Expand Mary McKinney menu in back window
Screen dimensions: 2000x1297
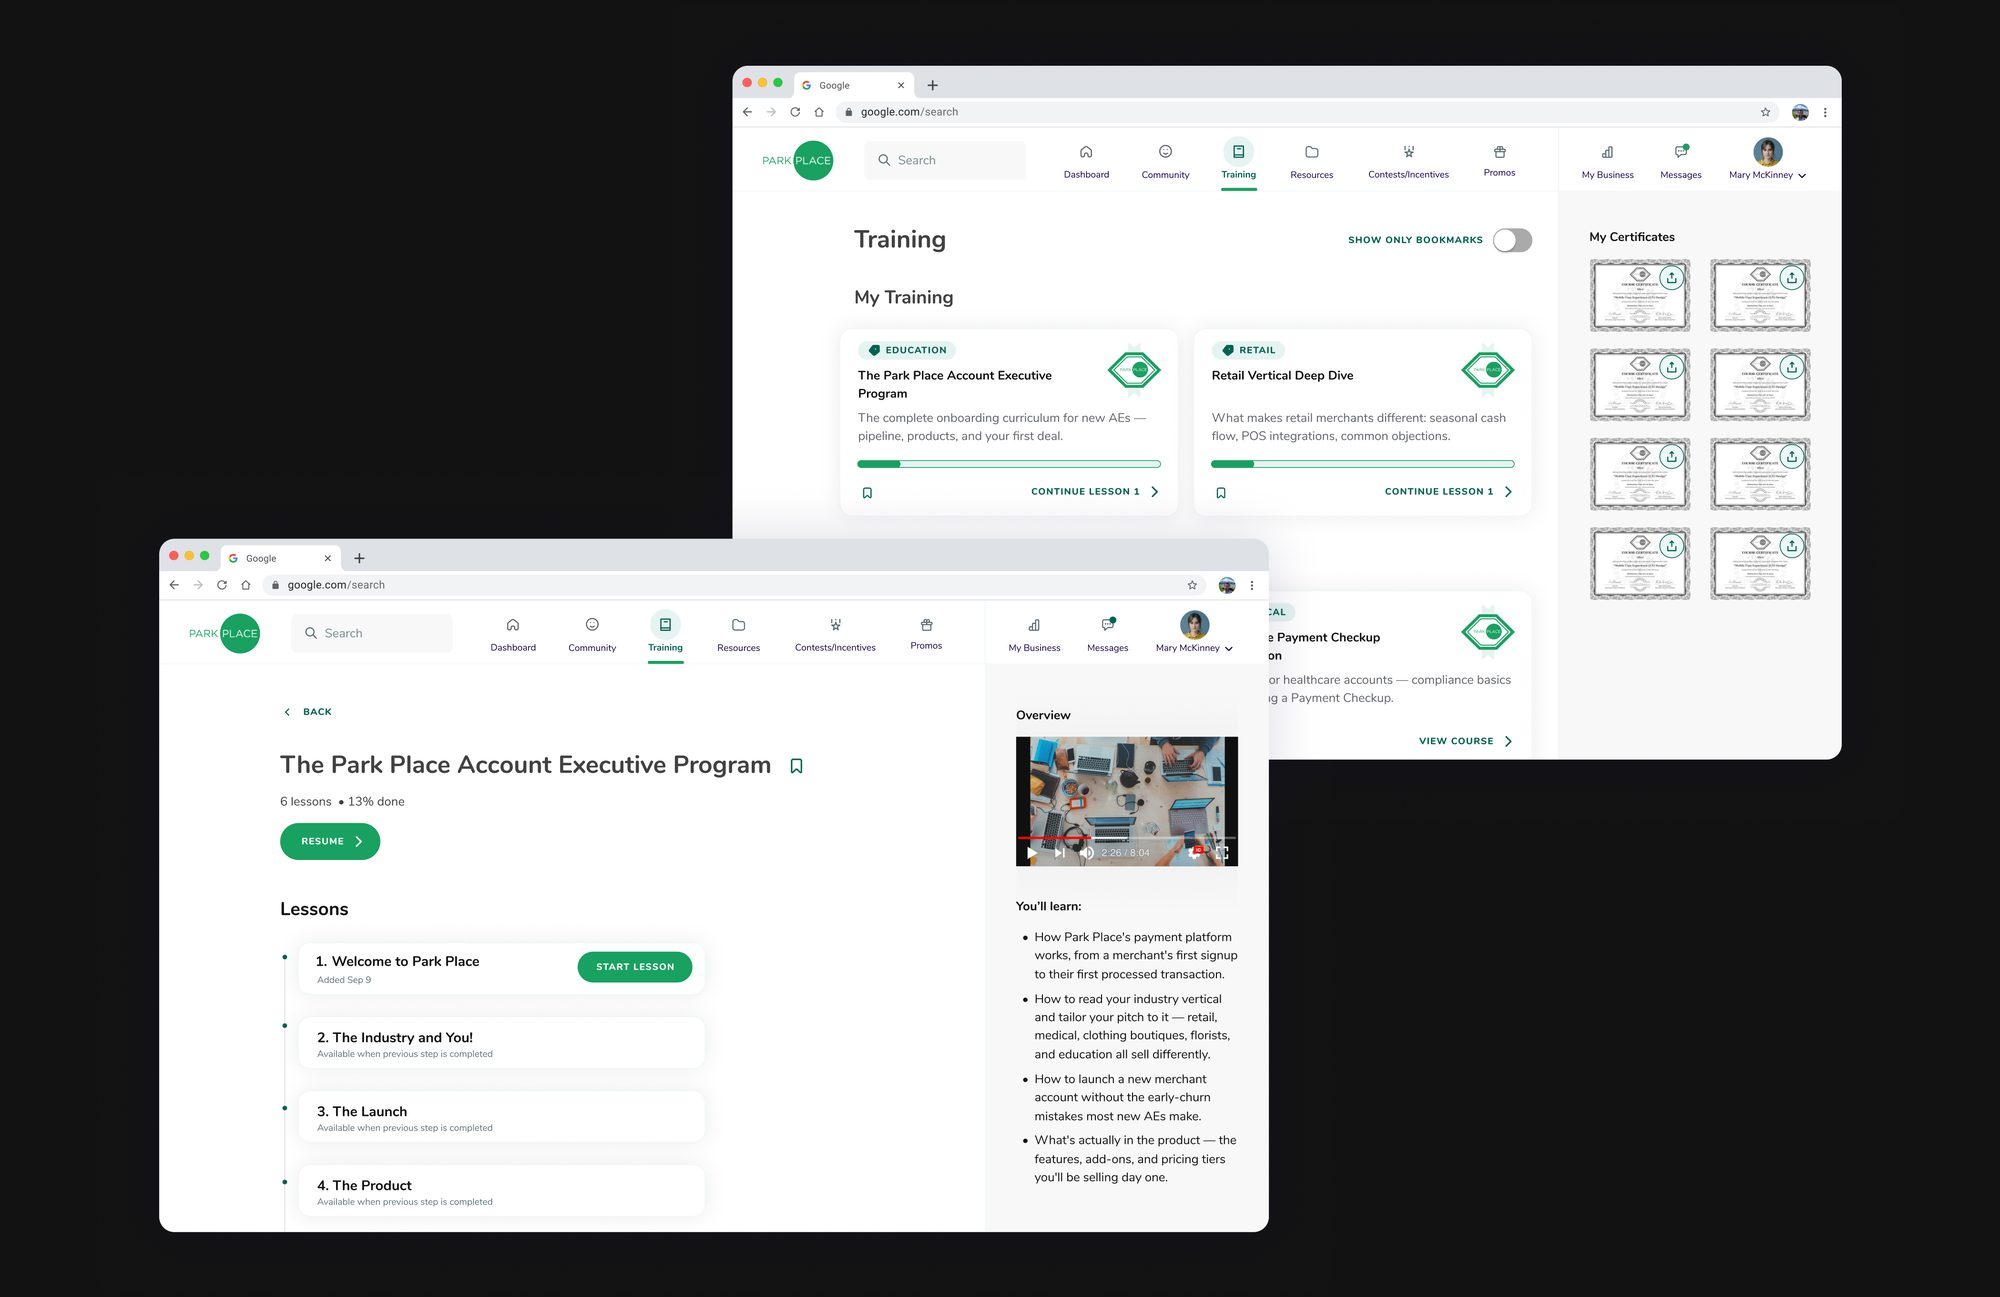point(1767,161)
